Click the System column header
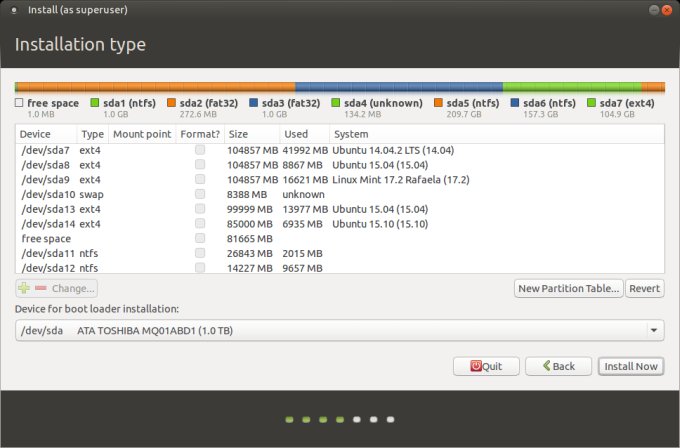680x448 pixels. tap(497, 134)
